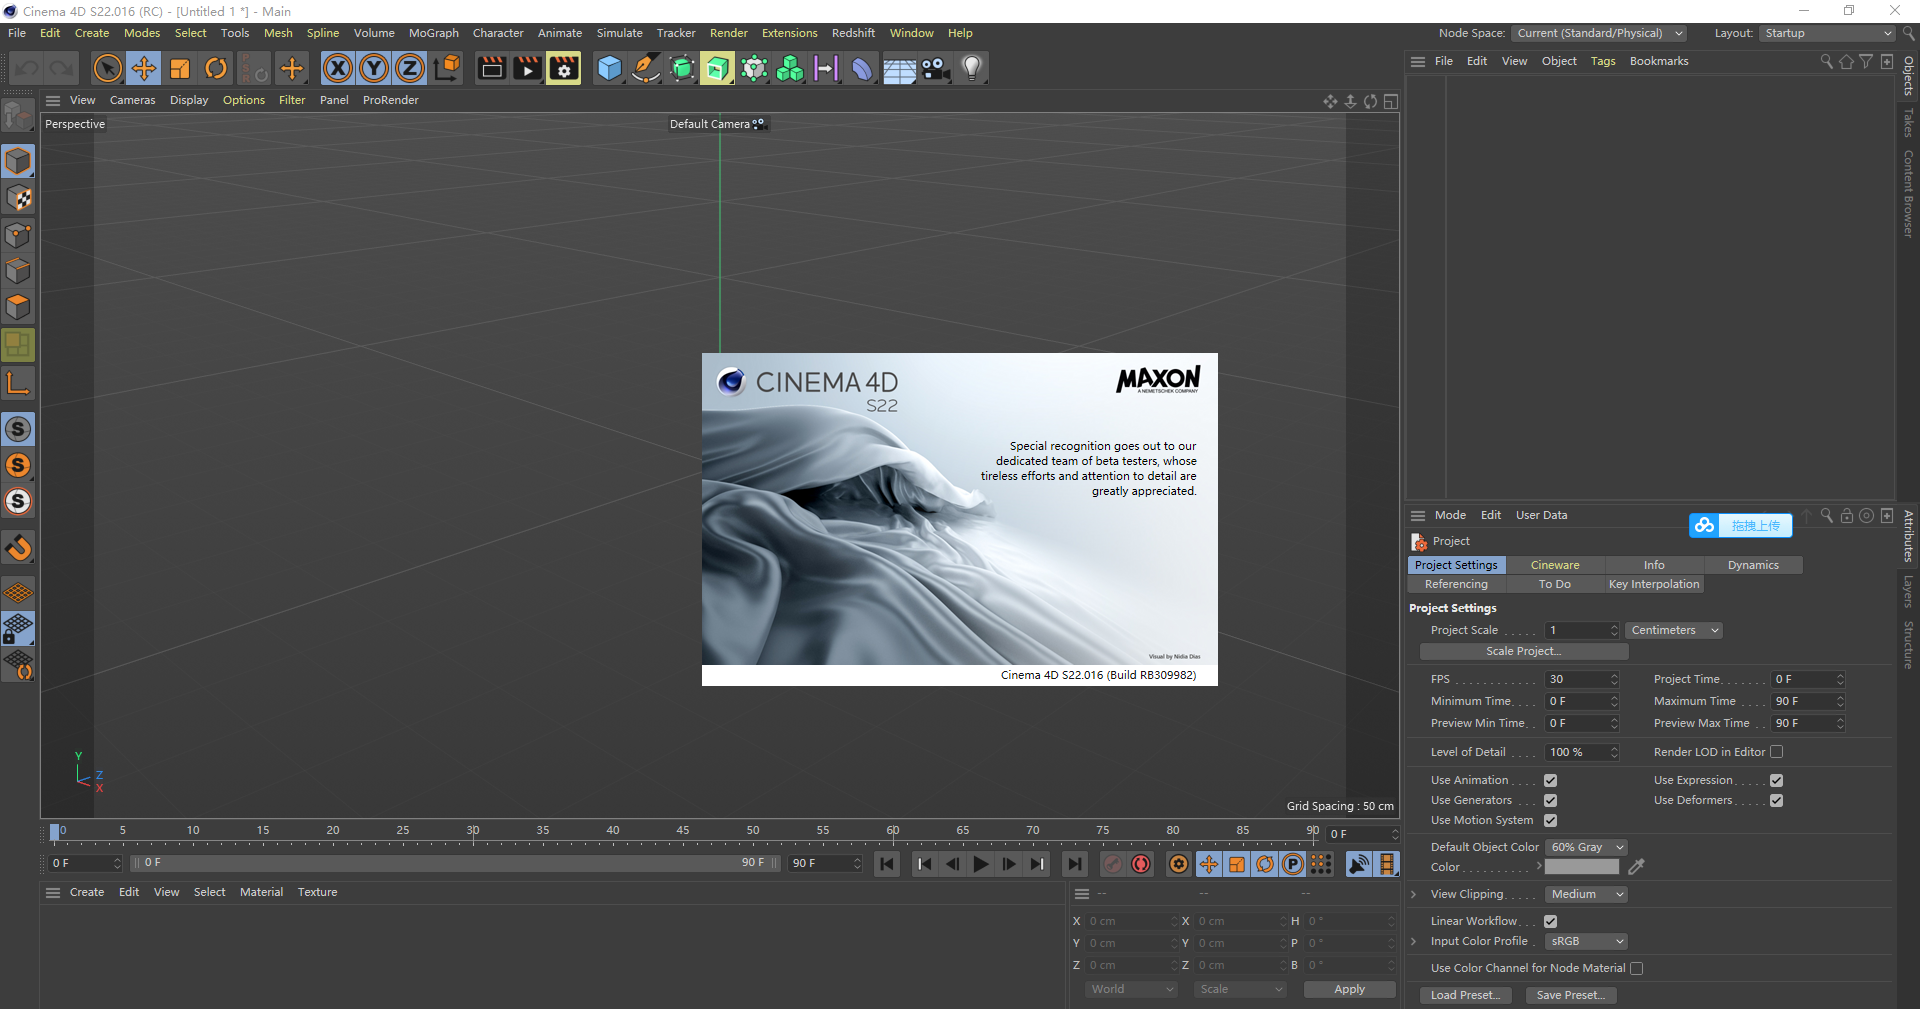Enable Render LOD in Editor

coord(1776,752)
